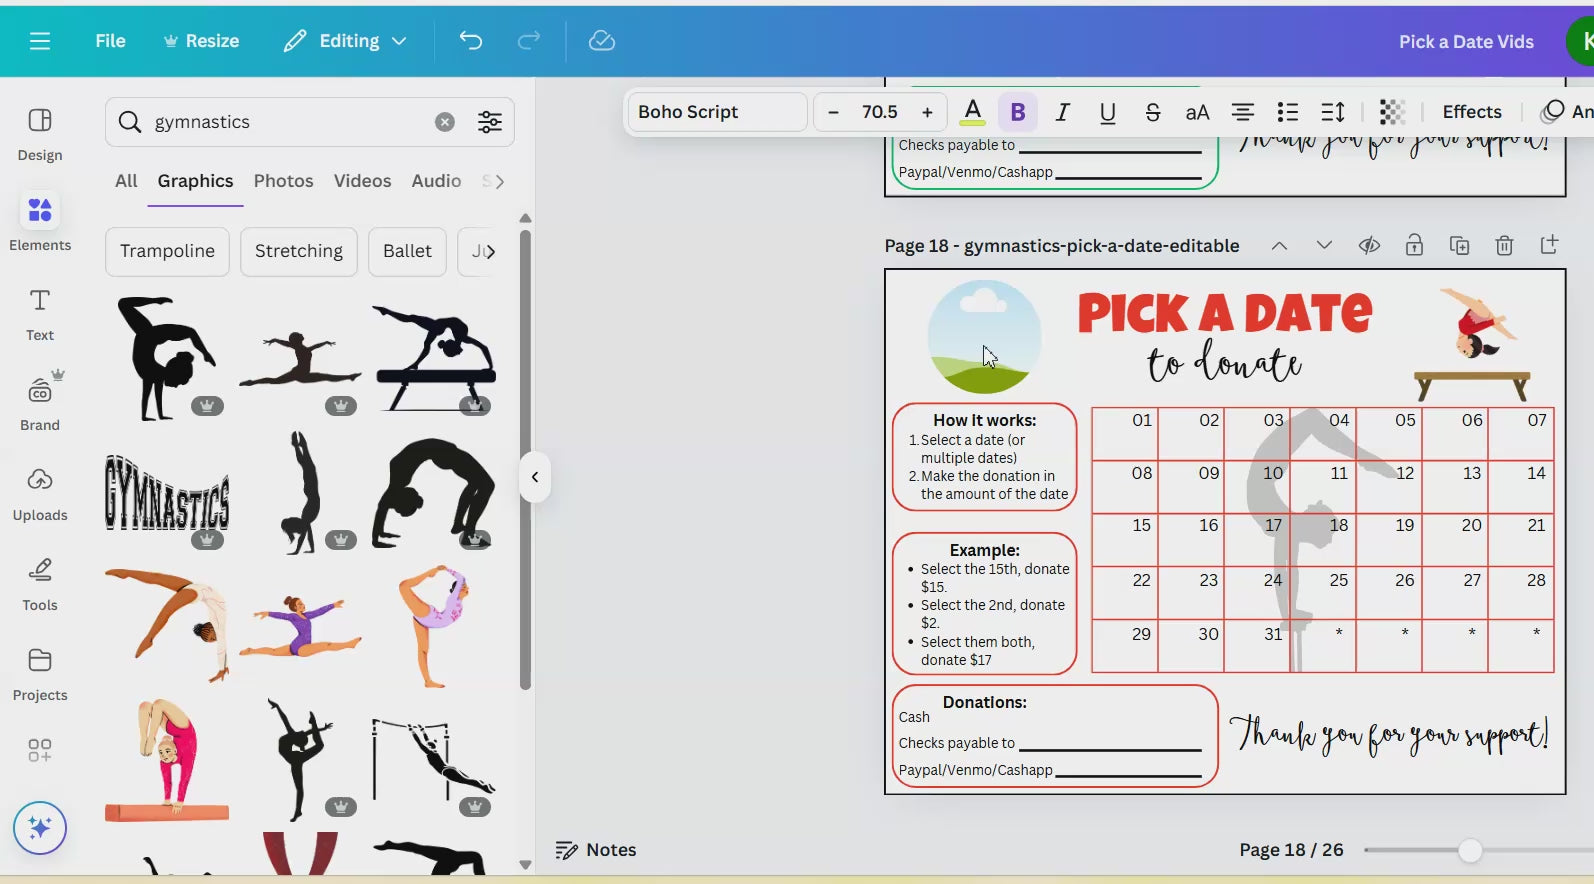Collapse the side panel with arrow

point(535,477)
